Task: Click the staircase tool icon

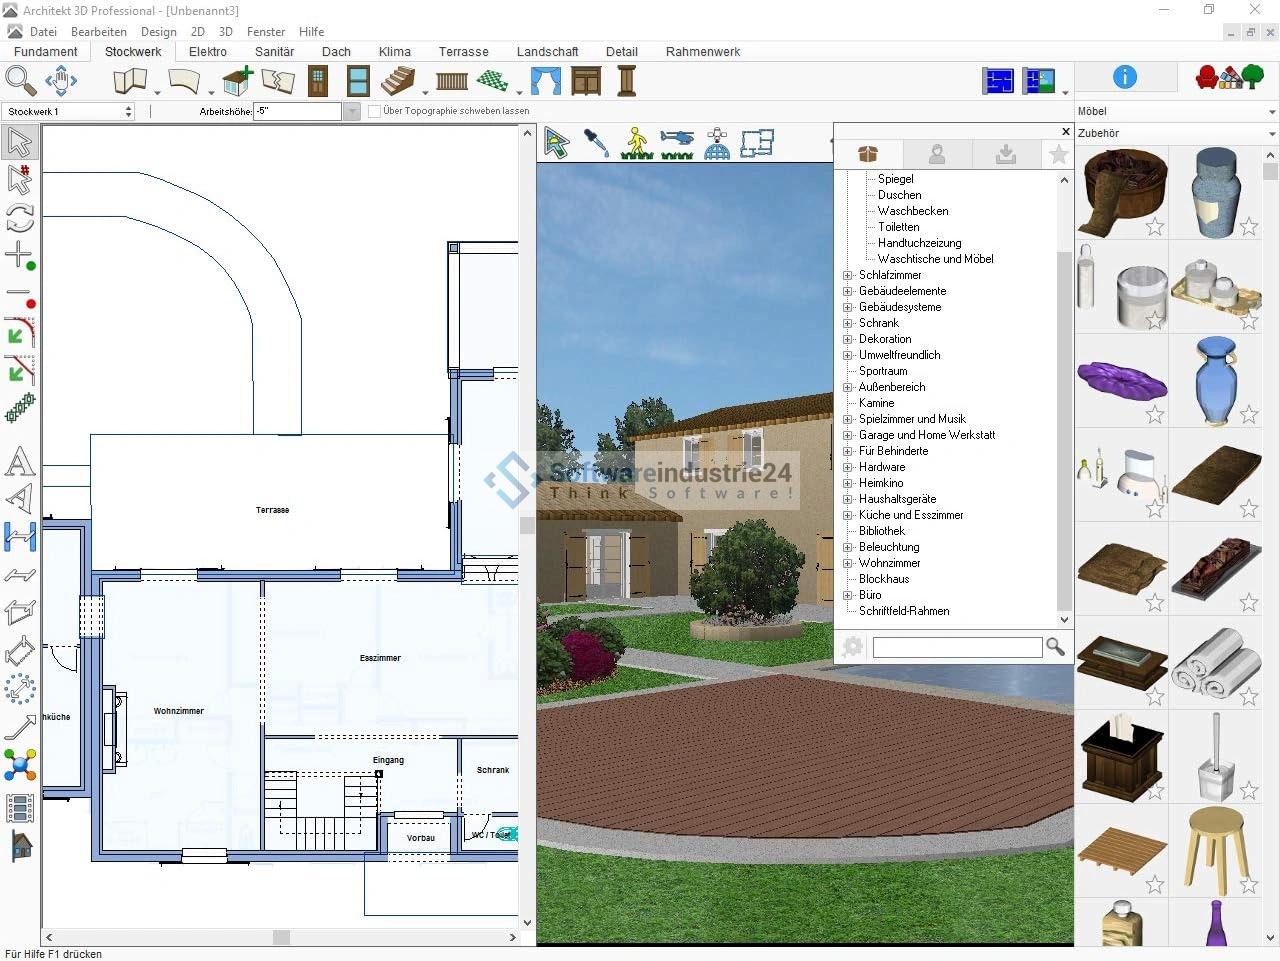Action: 399,80
